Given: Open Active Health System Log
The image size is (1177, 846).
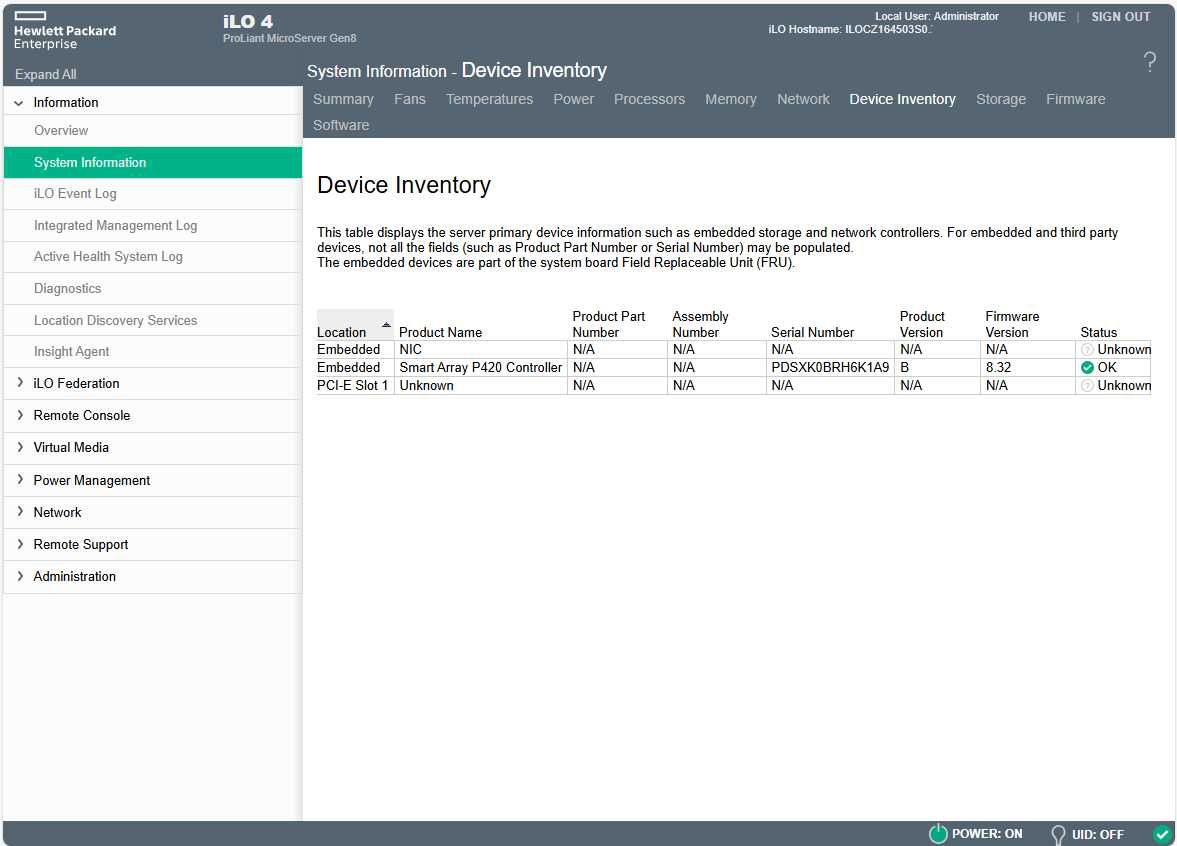Looking at the screenshot, I should pyautogui.click(x=153, y=257).
